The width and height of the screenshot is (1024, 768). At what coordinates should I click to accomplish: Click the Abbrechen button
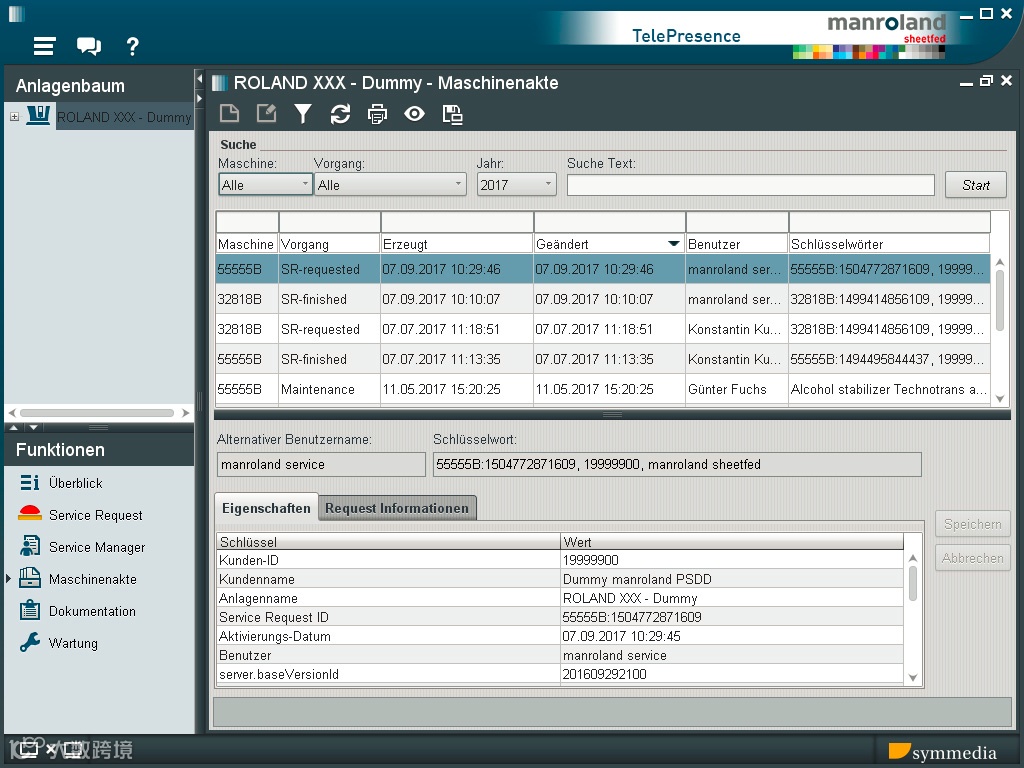pos(972,558)
